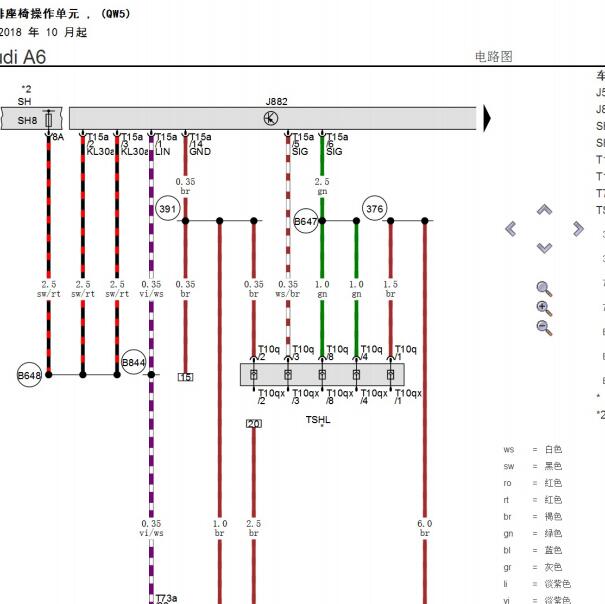The height and width of the screenshot is (604, 605).
Task: Click the T10q/4 pin label
Action: [x=371, y=353]
